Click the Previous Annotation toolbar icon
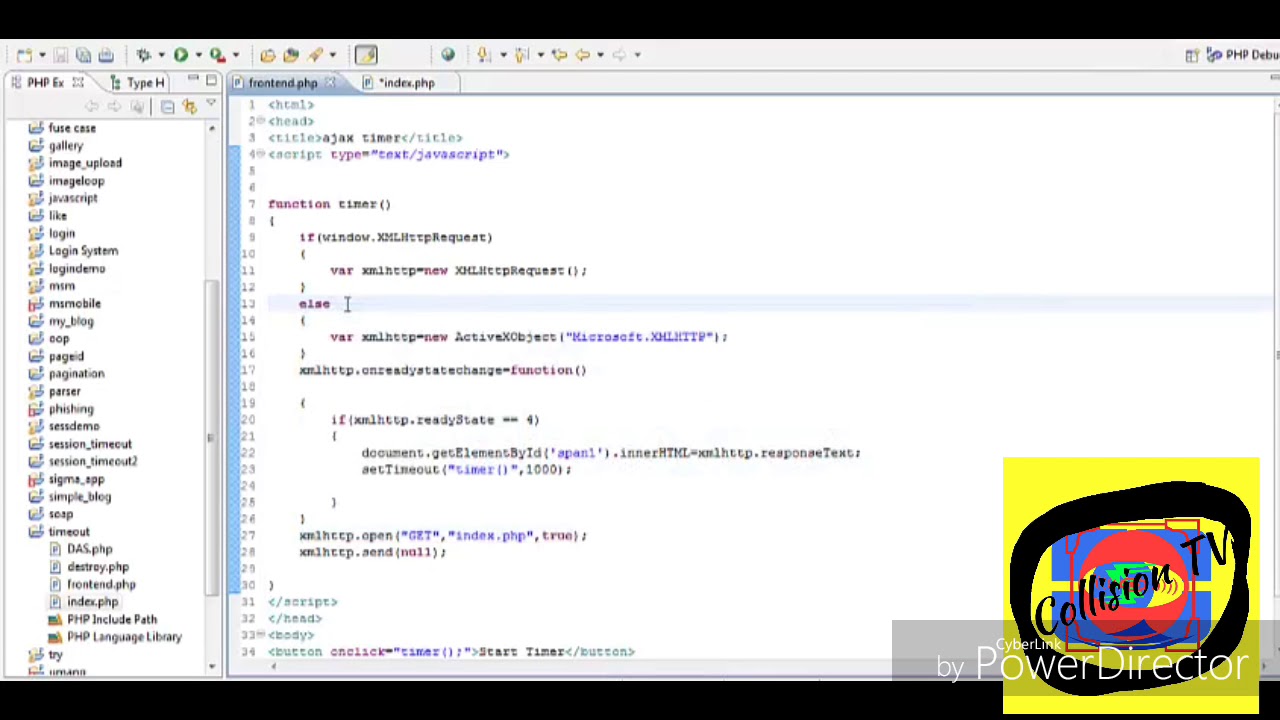 (x=521, y=55)
